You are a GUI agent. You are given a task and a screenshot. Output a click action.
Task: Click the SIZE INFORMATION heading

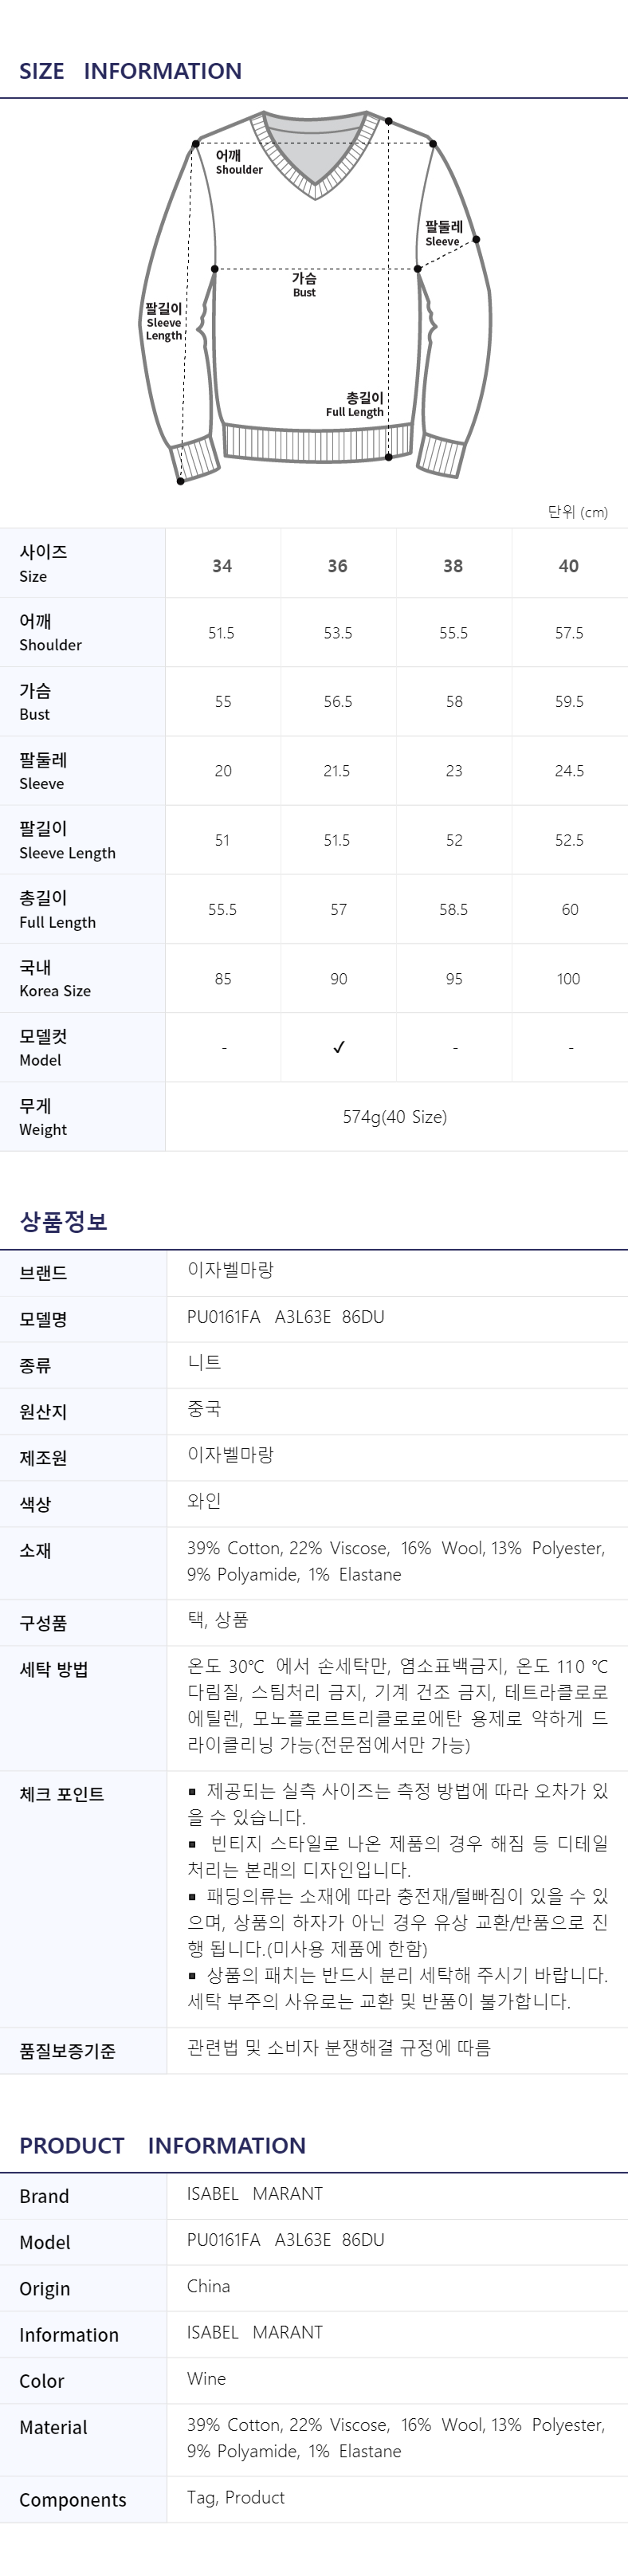[130, 71]
